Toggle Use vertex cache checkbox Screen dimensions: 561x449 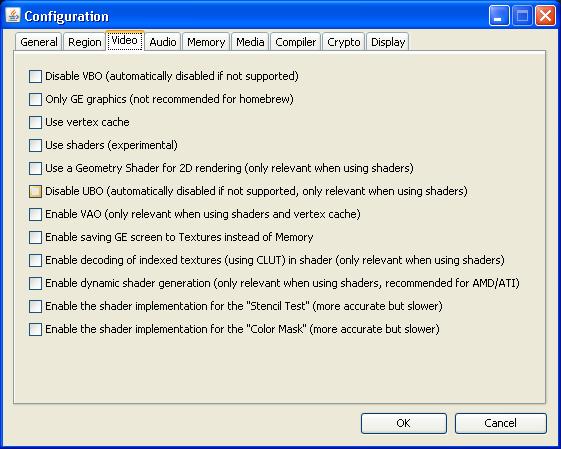(x=35, y=122)
